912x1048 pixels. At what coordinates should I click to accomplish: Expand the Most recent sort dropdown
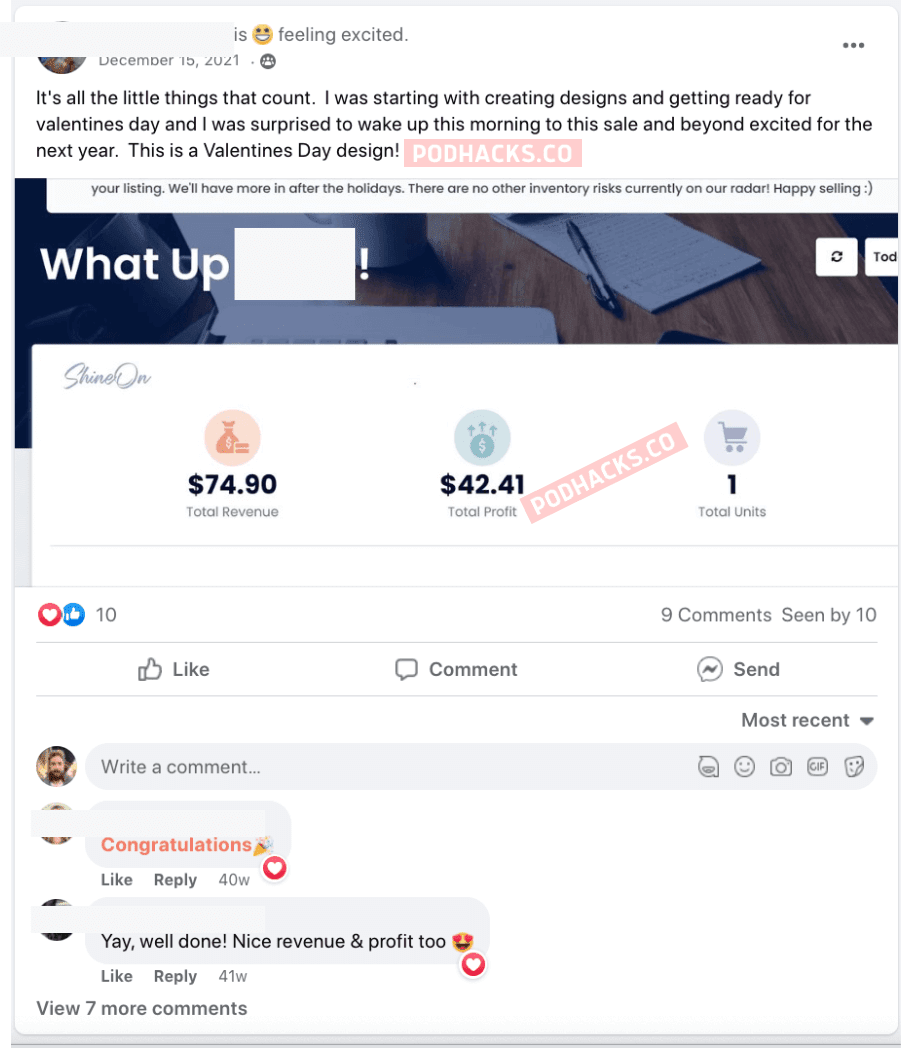808,720
